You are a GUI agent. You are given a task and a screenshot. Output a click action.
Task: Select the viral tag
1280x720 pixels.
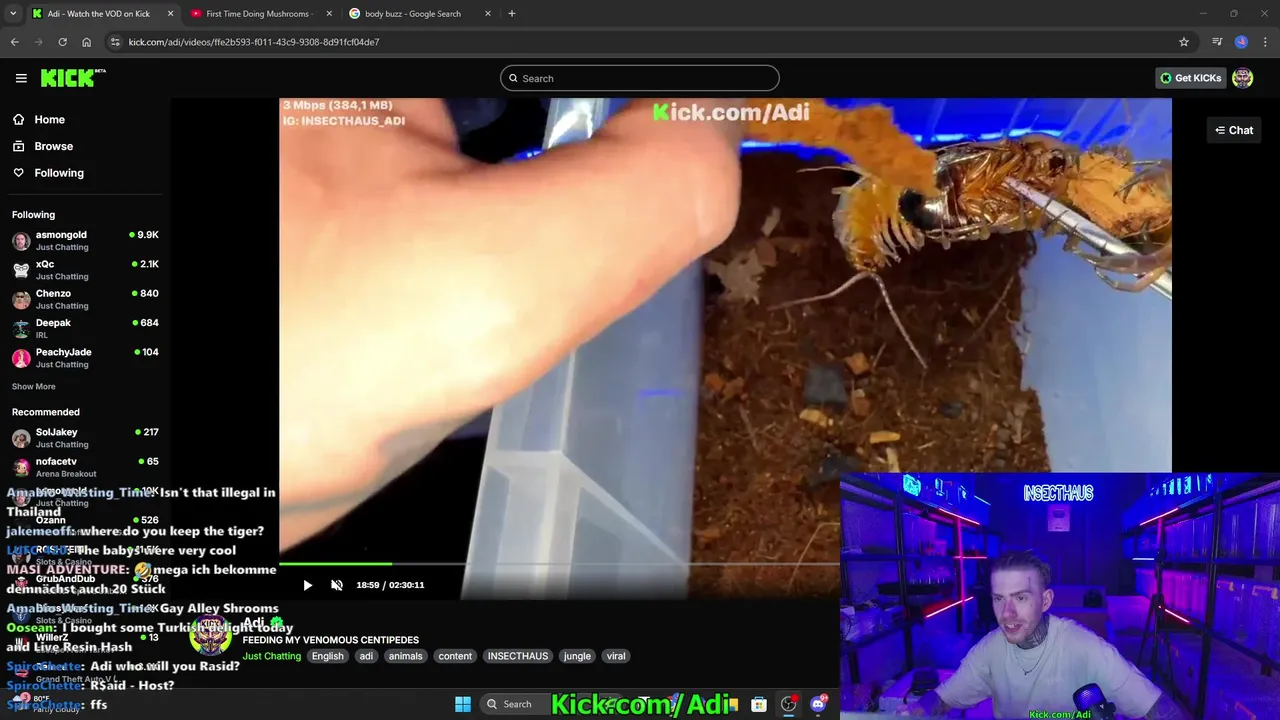pos(616,656)
